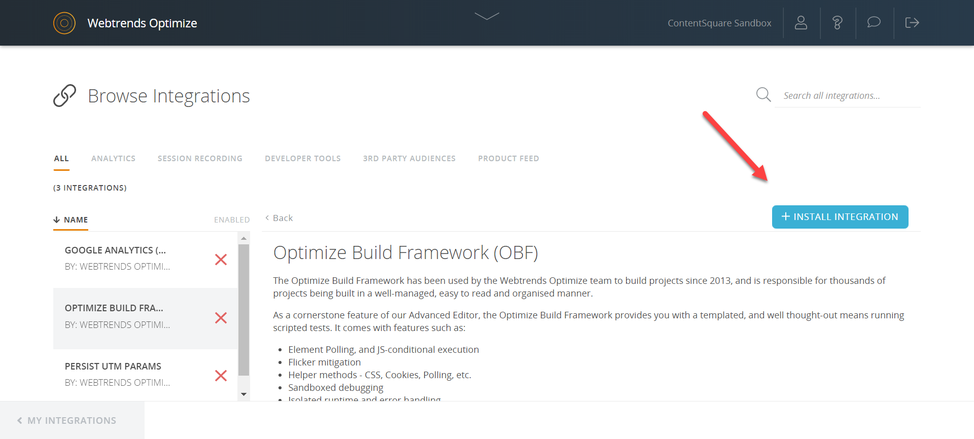Screen dimensions: 974x439
Task: Open the help question mark icon
Action: (x=837, y=23)
